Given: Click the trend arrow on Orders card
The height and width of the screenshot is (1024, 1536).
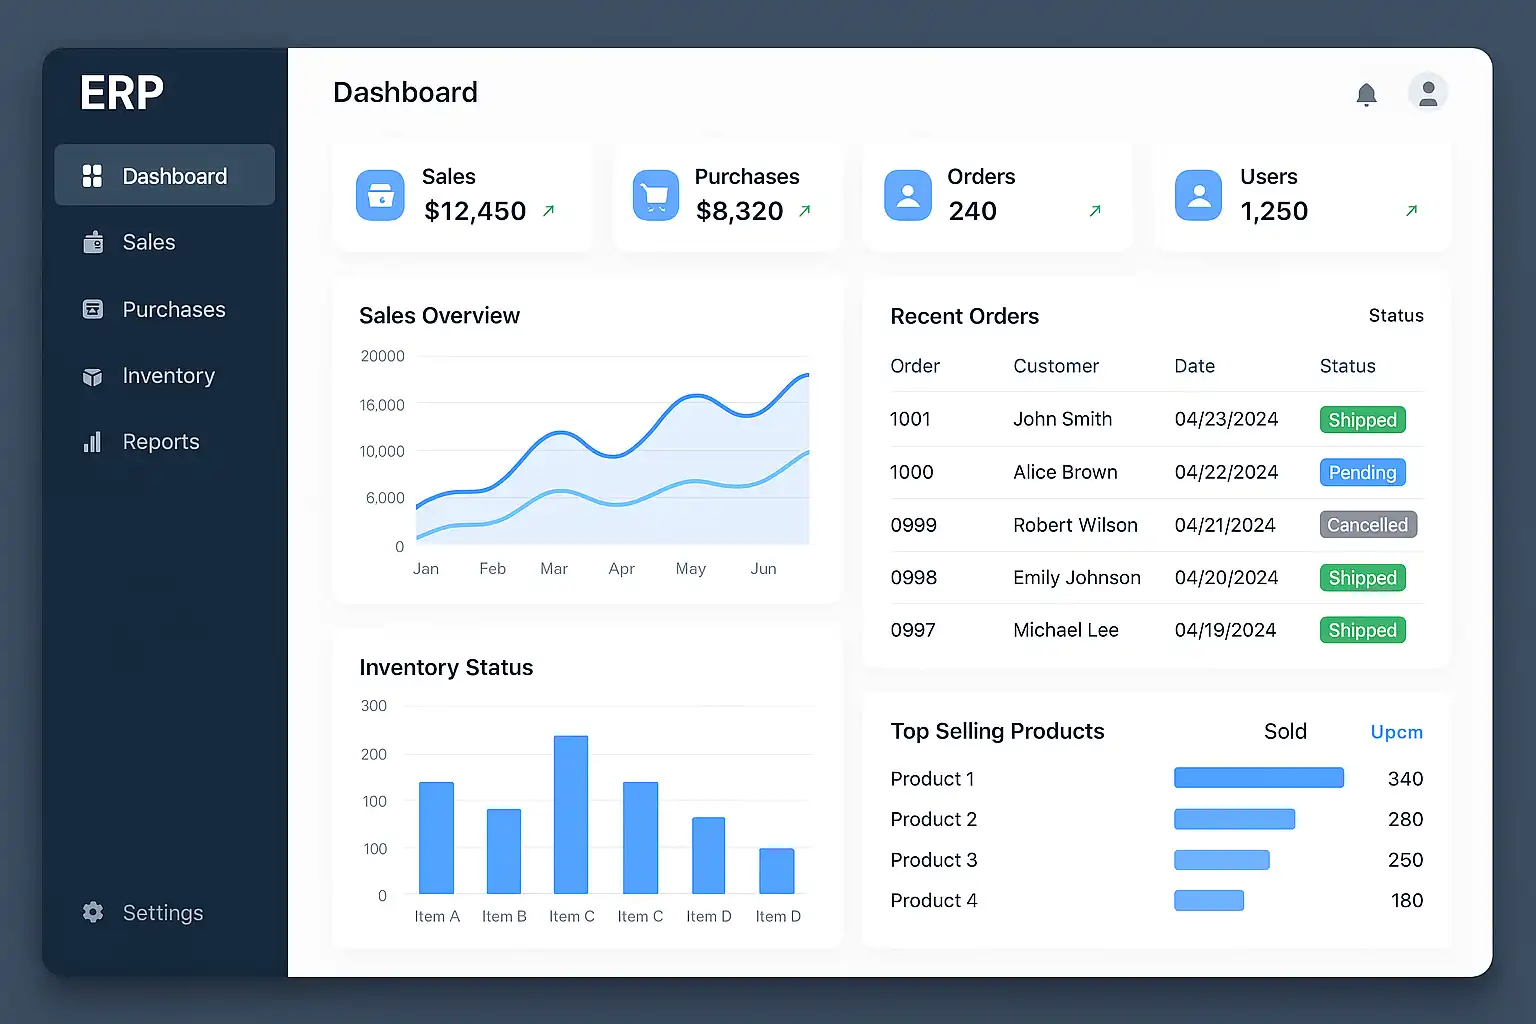Looking at the screenshot, I should 1095,211.
